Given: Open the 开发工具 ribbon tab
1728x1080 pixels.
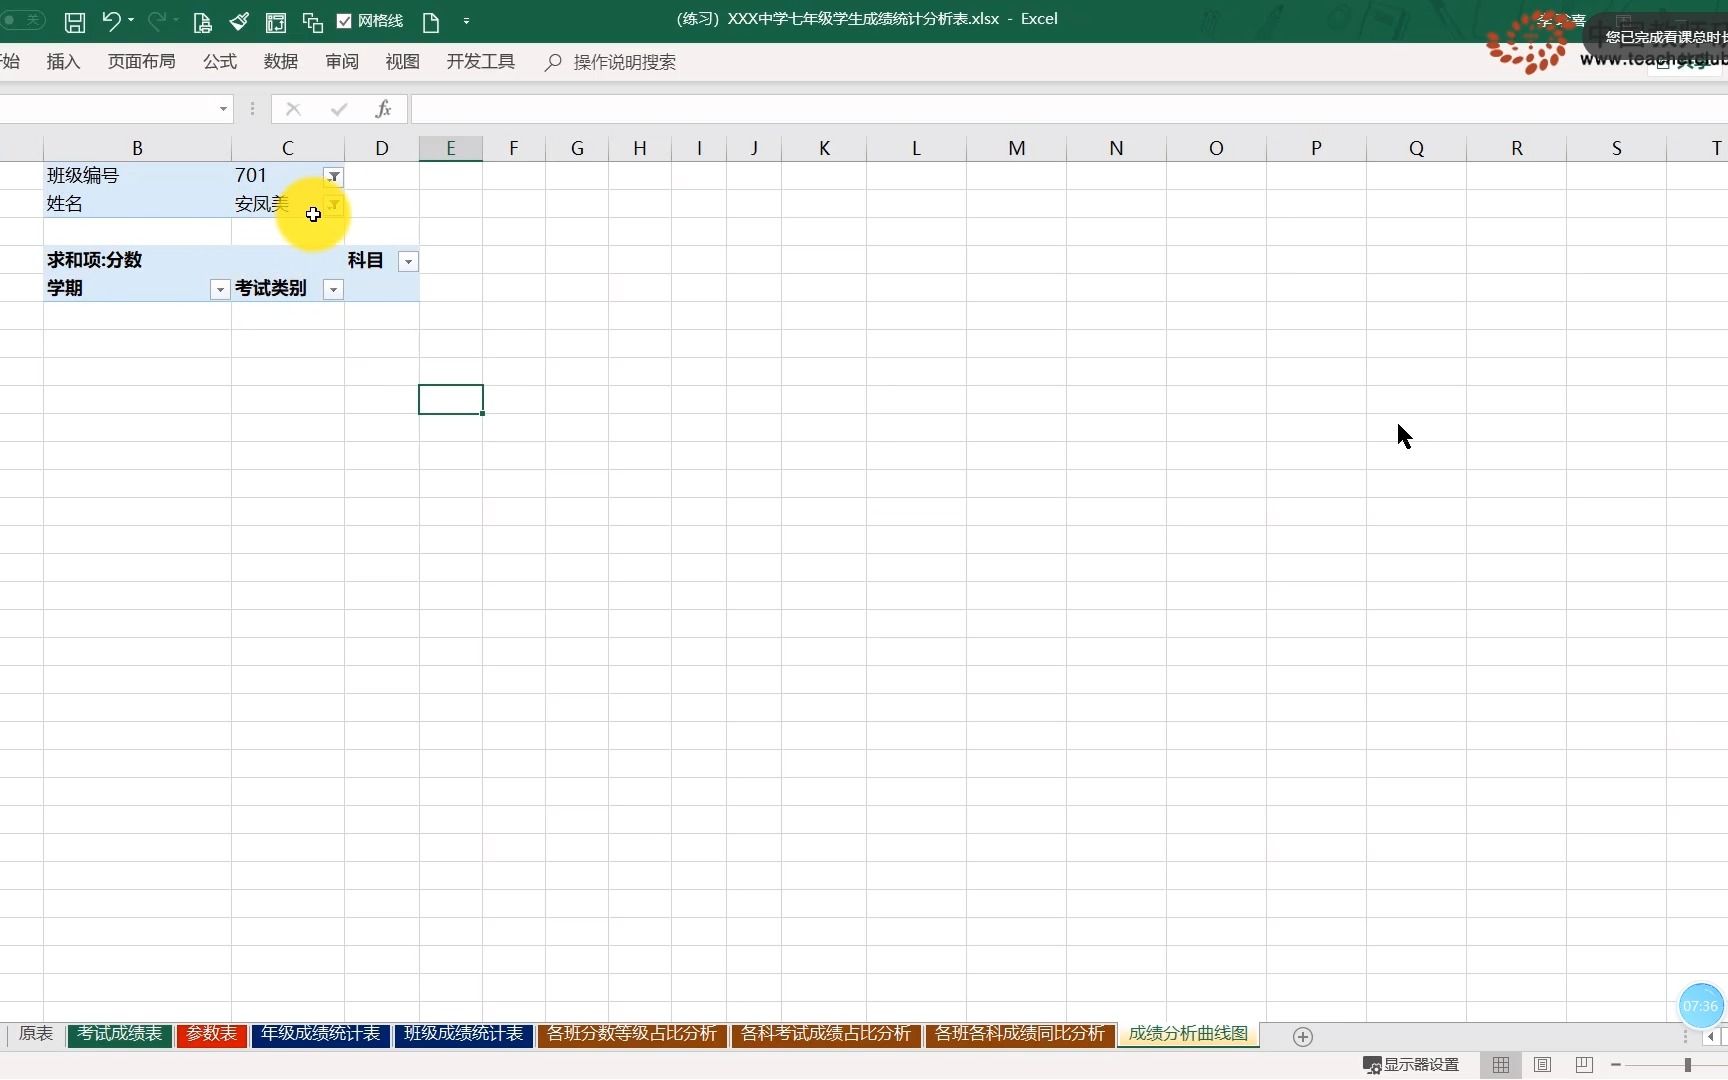Looking at the screenshot, I should (481, 62).
